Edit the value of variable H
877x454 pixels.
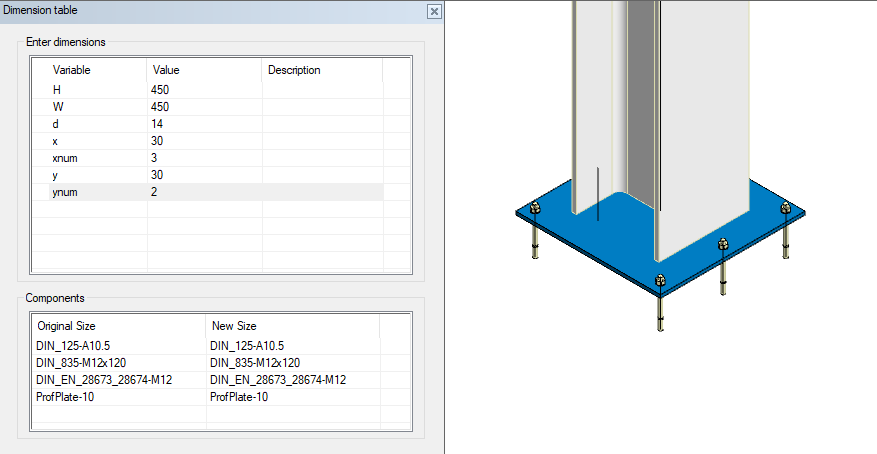click(x=160, y=90)
